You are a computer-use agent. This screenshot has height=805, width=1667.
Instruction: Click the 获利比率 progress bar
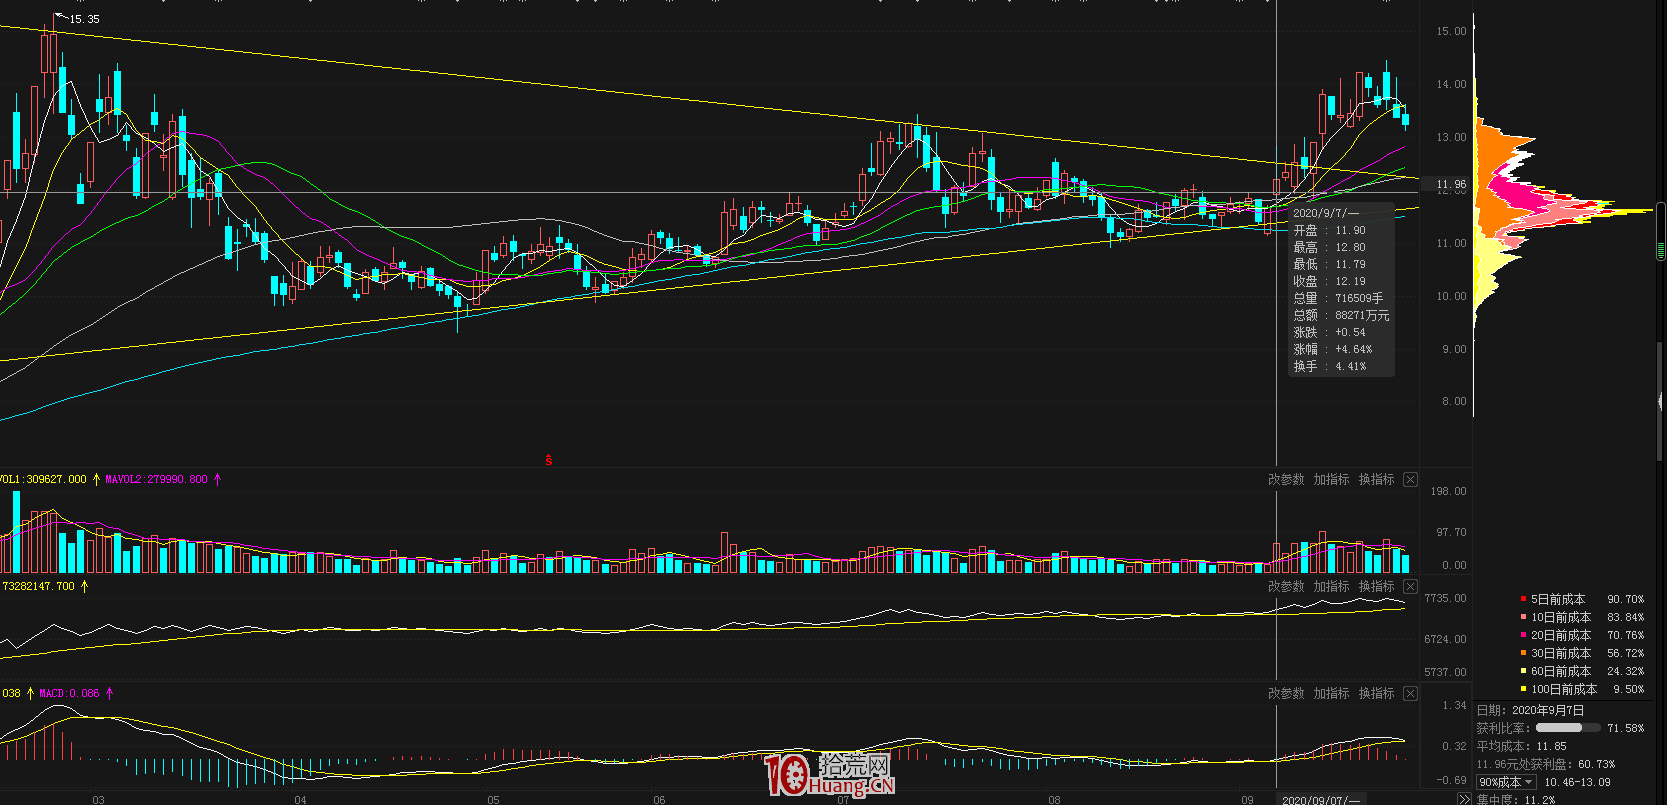[1567, 728]
